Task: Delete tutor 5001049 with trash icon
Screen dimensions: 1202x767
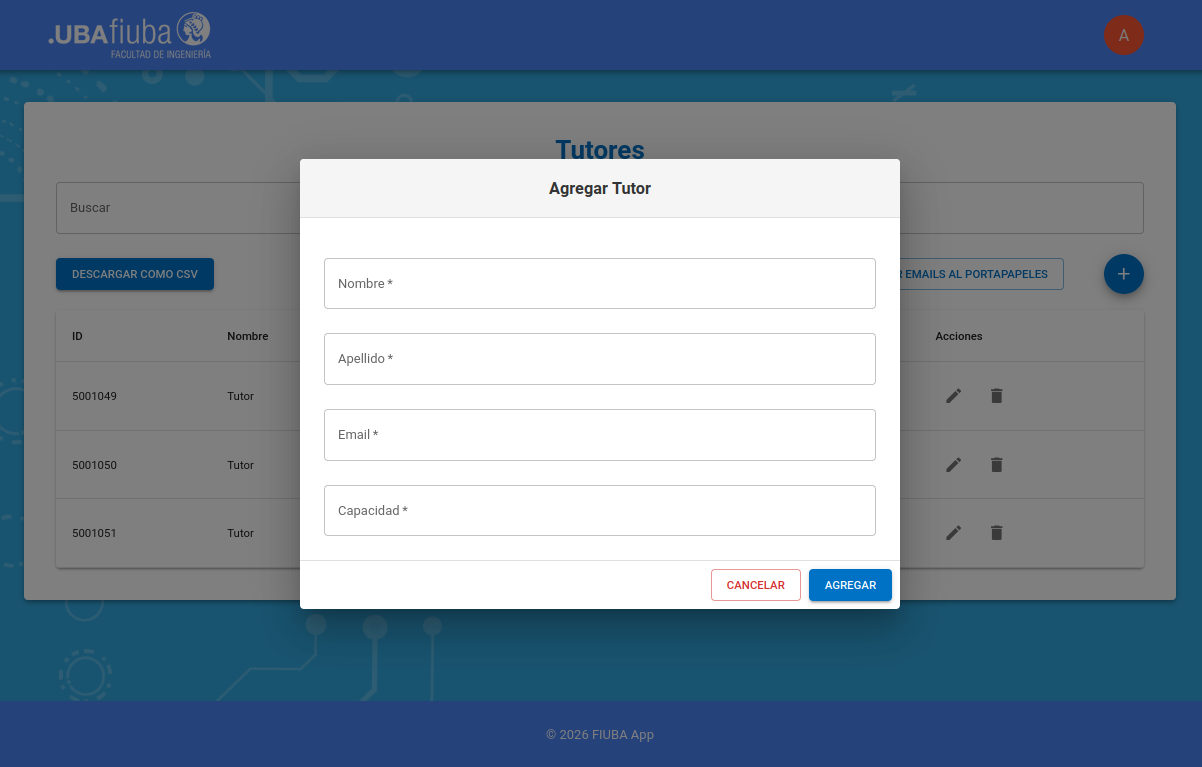Action: (x=996, y=396)
